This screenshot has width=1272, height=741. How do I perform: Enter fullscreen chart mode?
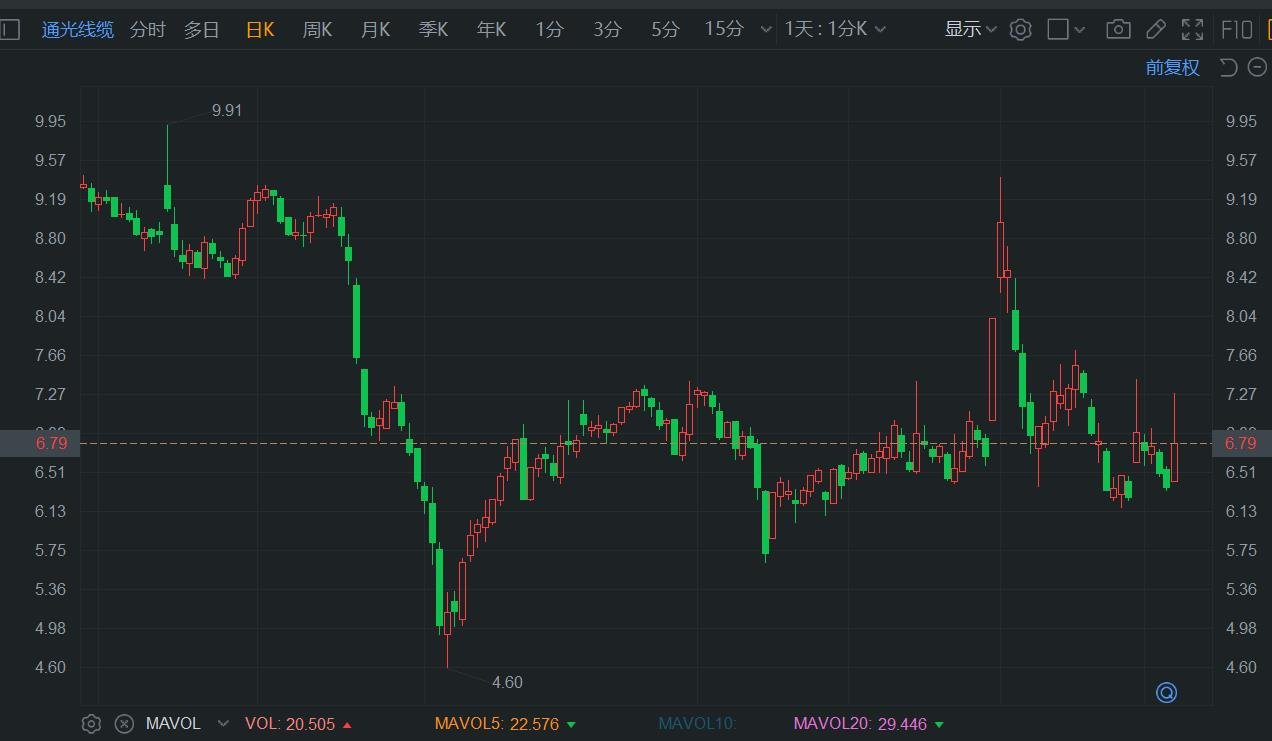click(x=1192, y=29)
